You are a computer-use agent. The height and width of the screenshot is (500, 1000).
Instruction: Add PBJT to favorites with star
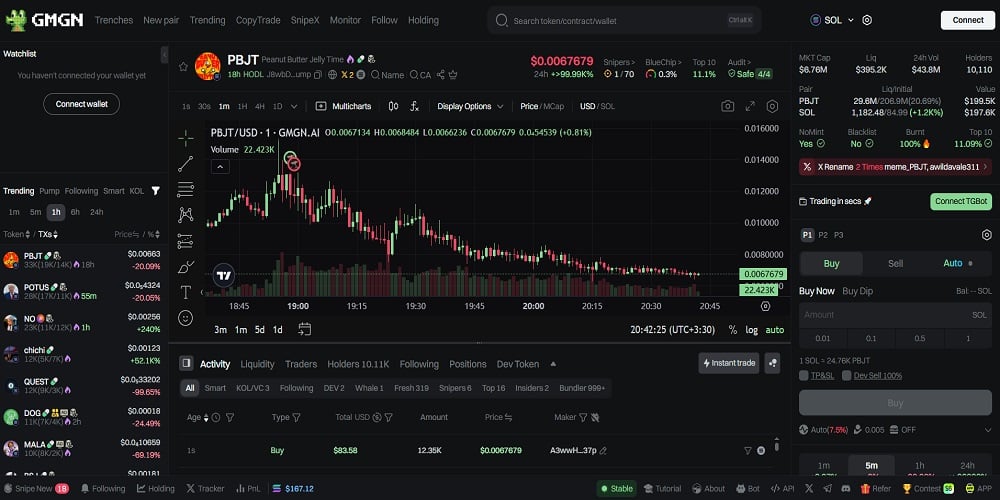tap(183, 66)
